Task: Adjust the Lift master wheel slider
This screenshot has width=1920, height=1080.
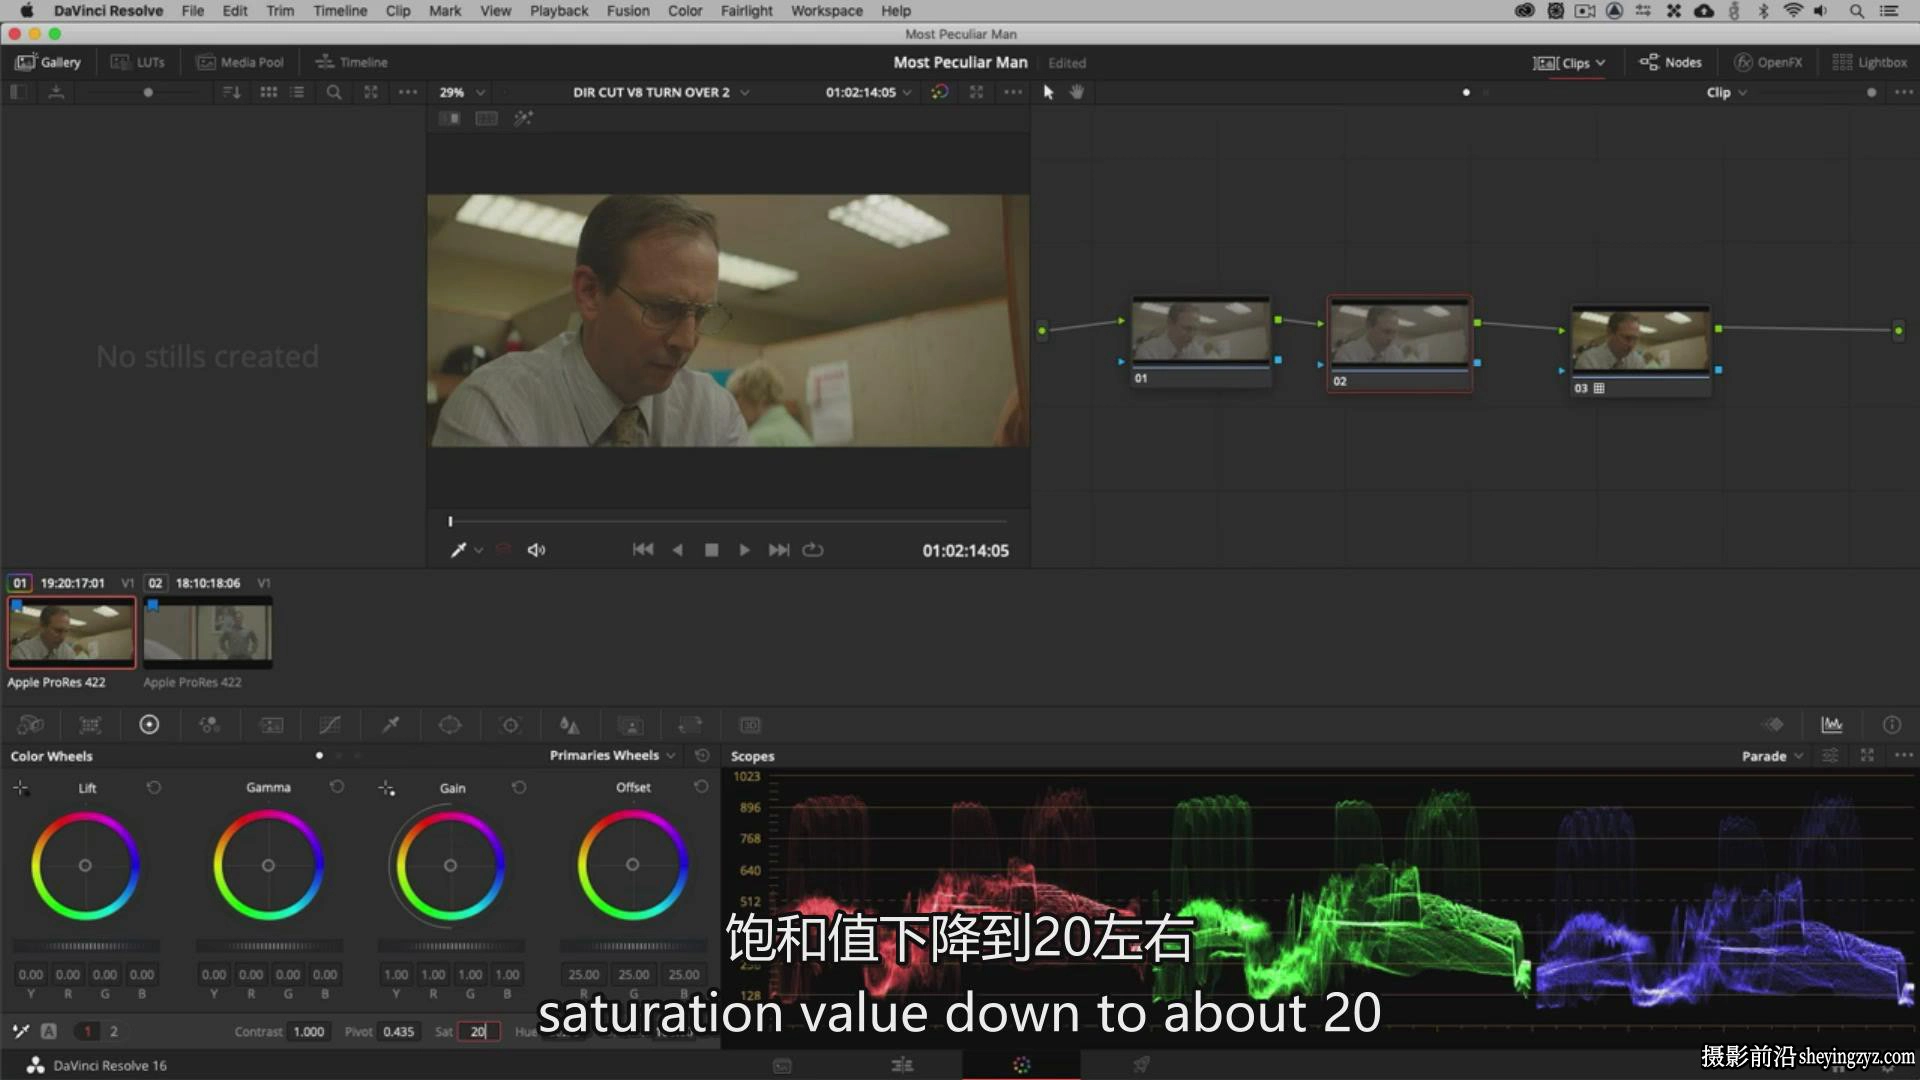Action: click(x=85, y=946)
